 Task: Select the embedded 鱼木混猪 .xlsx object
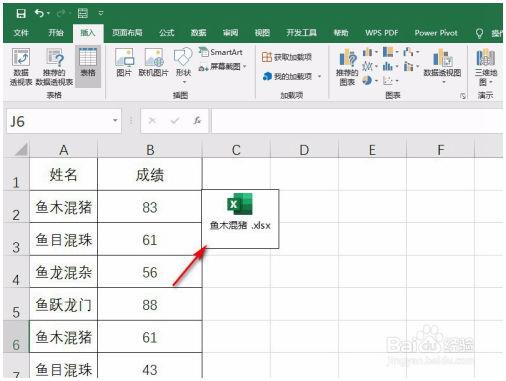pyautogui.click(x=240, y=219)
